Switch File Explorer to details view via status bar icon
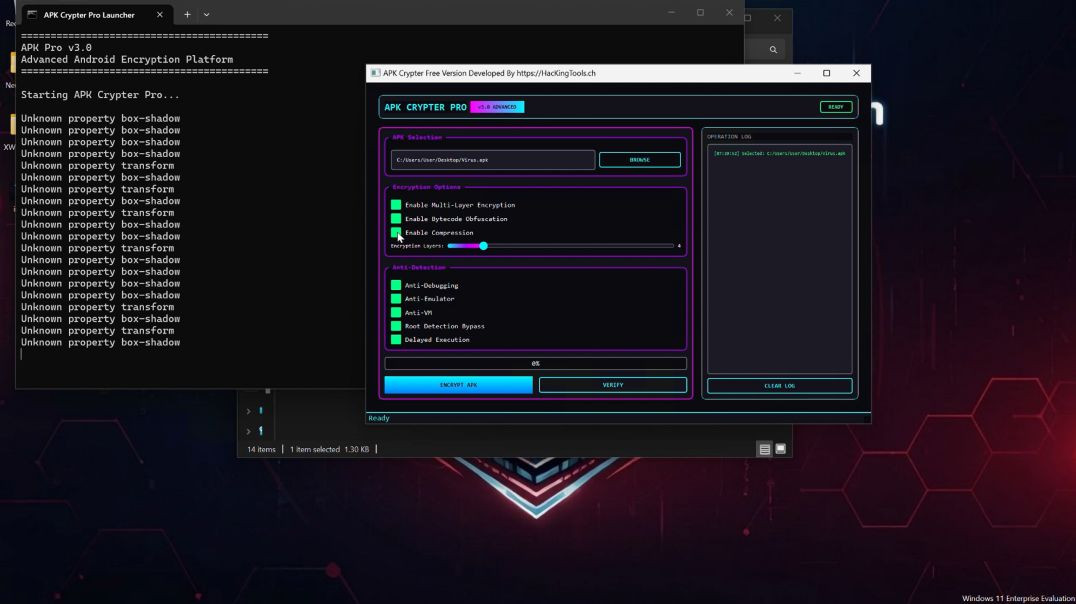 pyautogui.click(x=765, y=449)
